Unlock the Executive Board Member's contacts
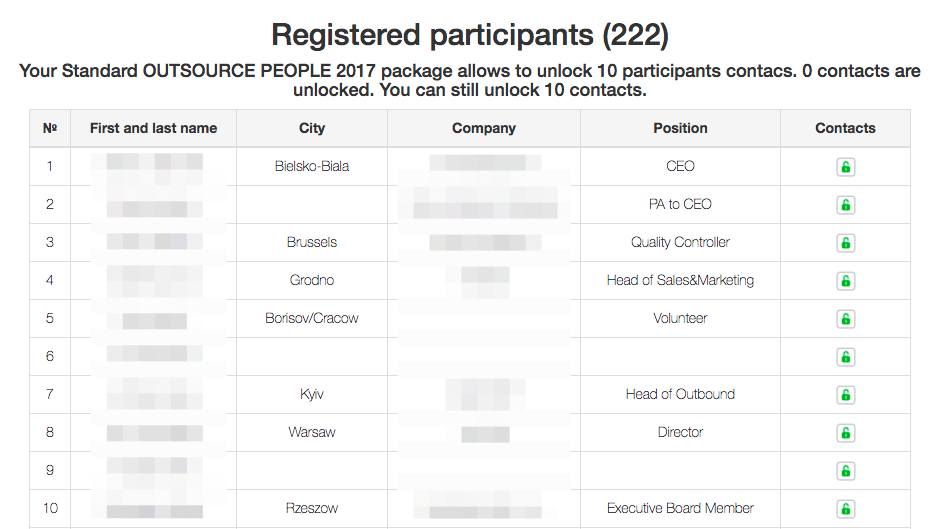The image size is (948, 529). [845, 509]
